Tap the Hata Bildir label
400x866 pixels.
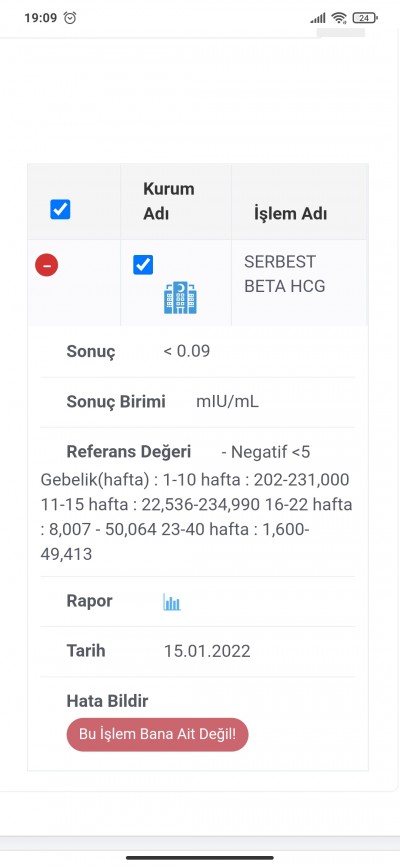107,701
